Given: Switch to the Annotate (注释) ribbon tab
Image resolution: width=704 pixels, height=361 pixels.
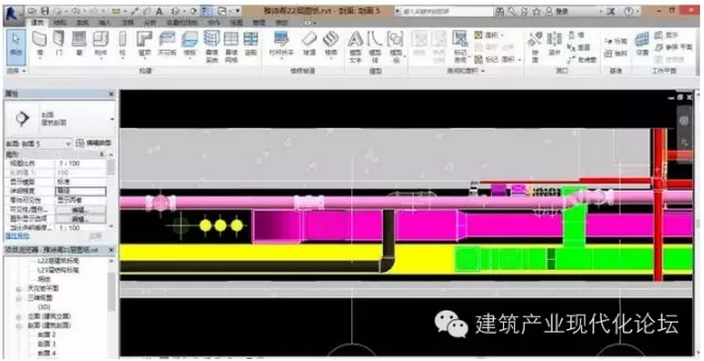Looking at the screenshot, I should (127, 22).
